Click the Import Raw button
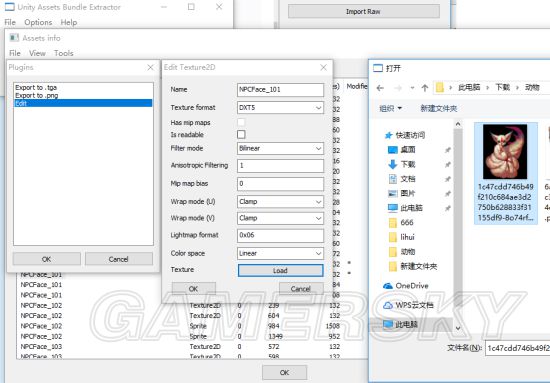This screenshot has width=550, height=383. pyautogui.click(x=363, y=11)
